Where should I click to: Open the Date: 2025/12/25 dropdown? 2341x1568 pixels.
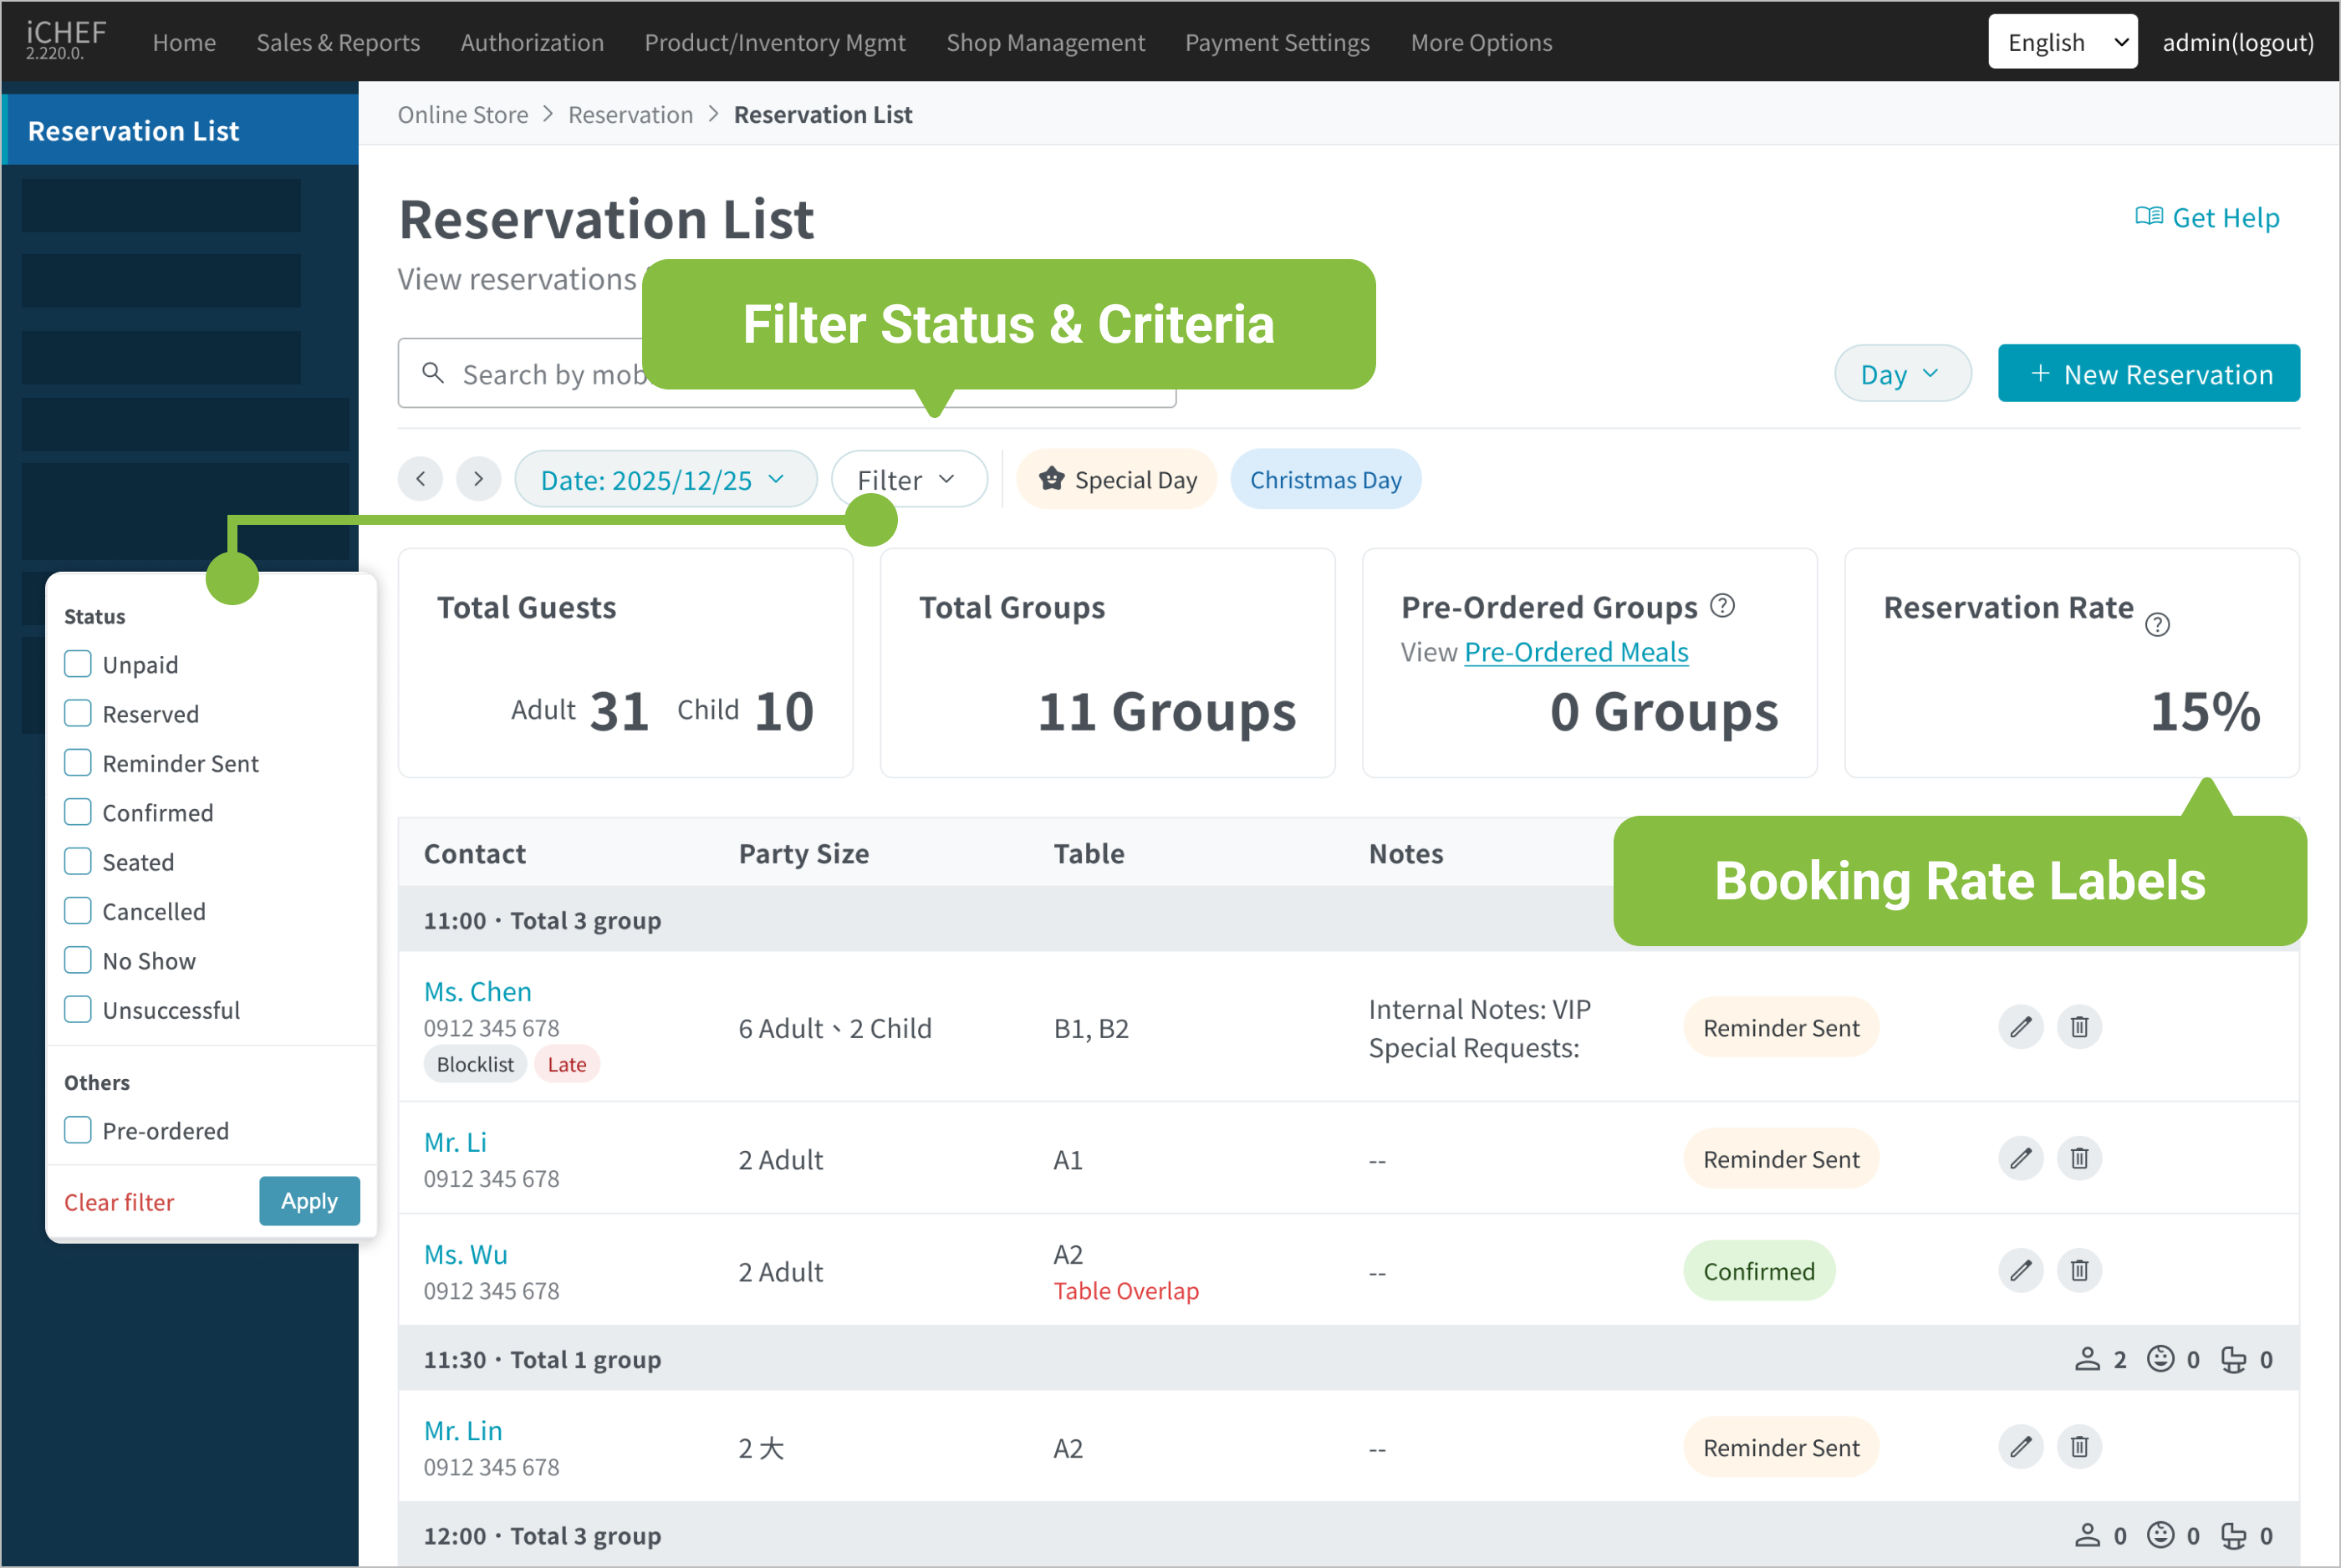click(664, 480)
